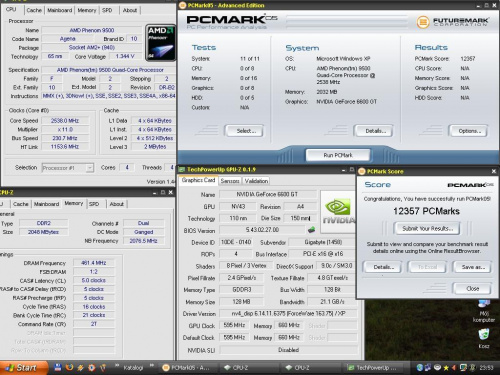Switch to the Cache tab in top CPU-Z
The width and height of the screenshot is (500, 375).
[x=34, y=10]
